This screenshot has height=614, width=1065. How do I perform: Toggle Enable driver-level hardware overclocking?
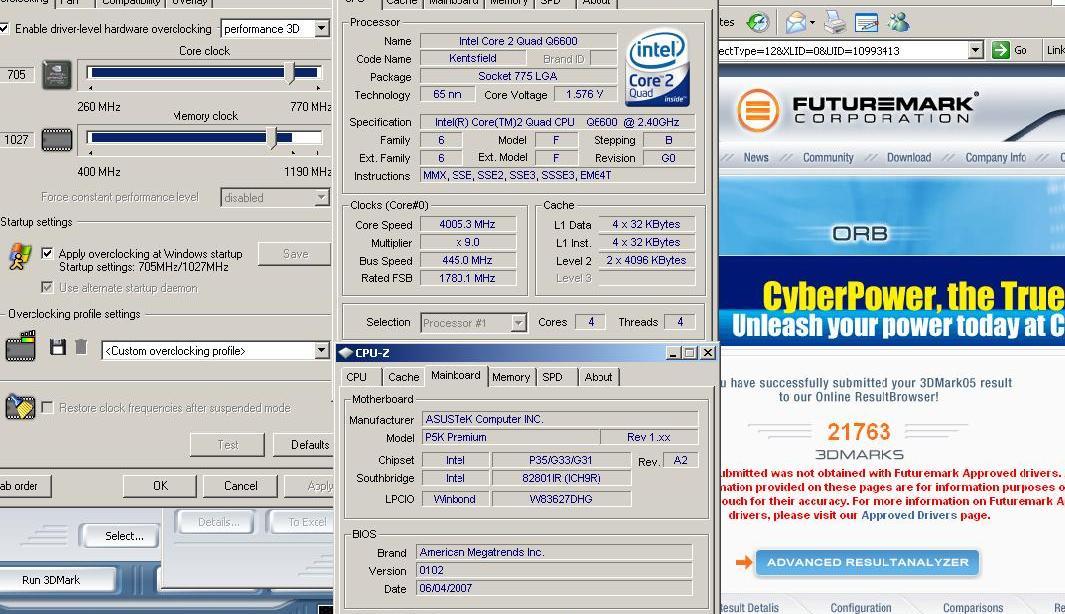click(x=4, y=29)
